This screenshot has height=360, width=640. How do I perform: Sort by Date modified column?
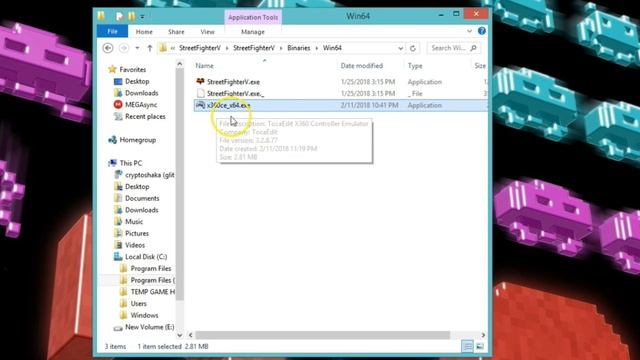point(362,66)
